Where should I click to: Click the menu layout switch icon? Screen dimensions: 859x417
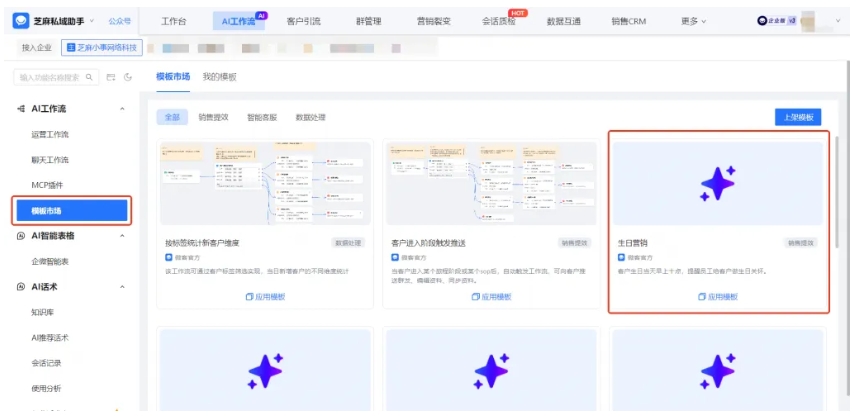point(111,77)
